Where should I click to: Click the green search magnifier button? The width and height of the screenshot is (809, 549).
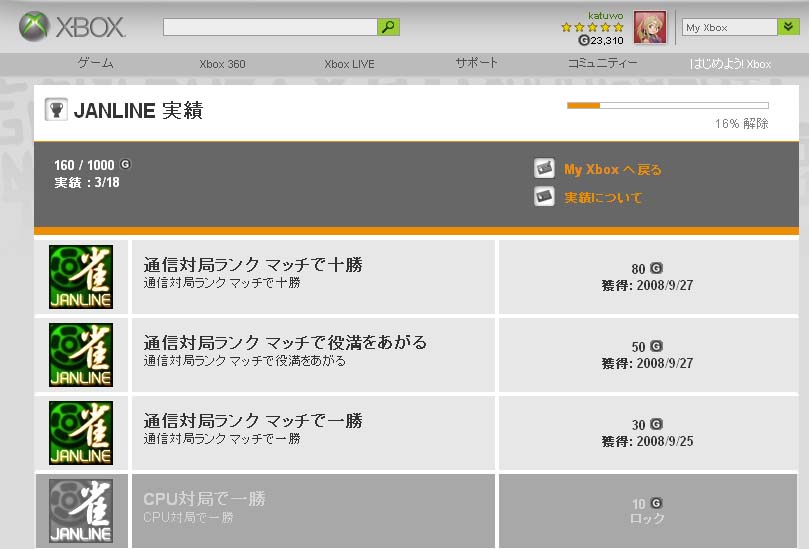click(389, 27)
